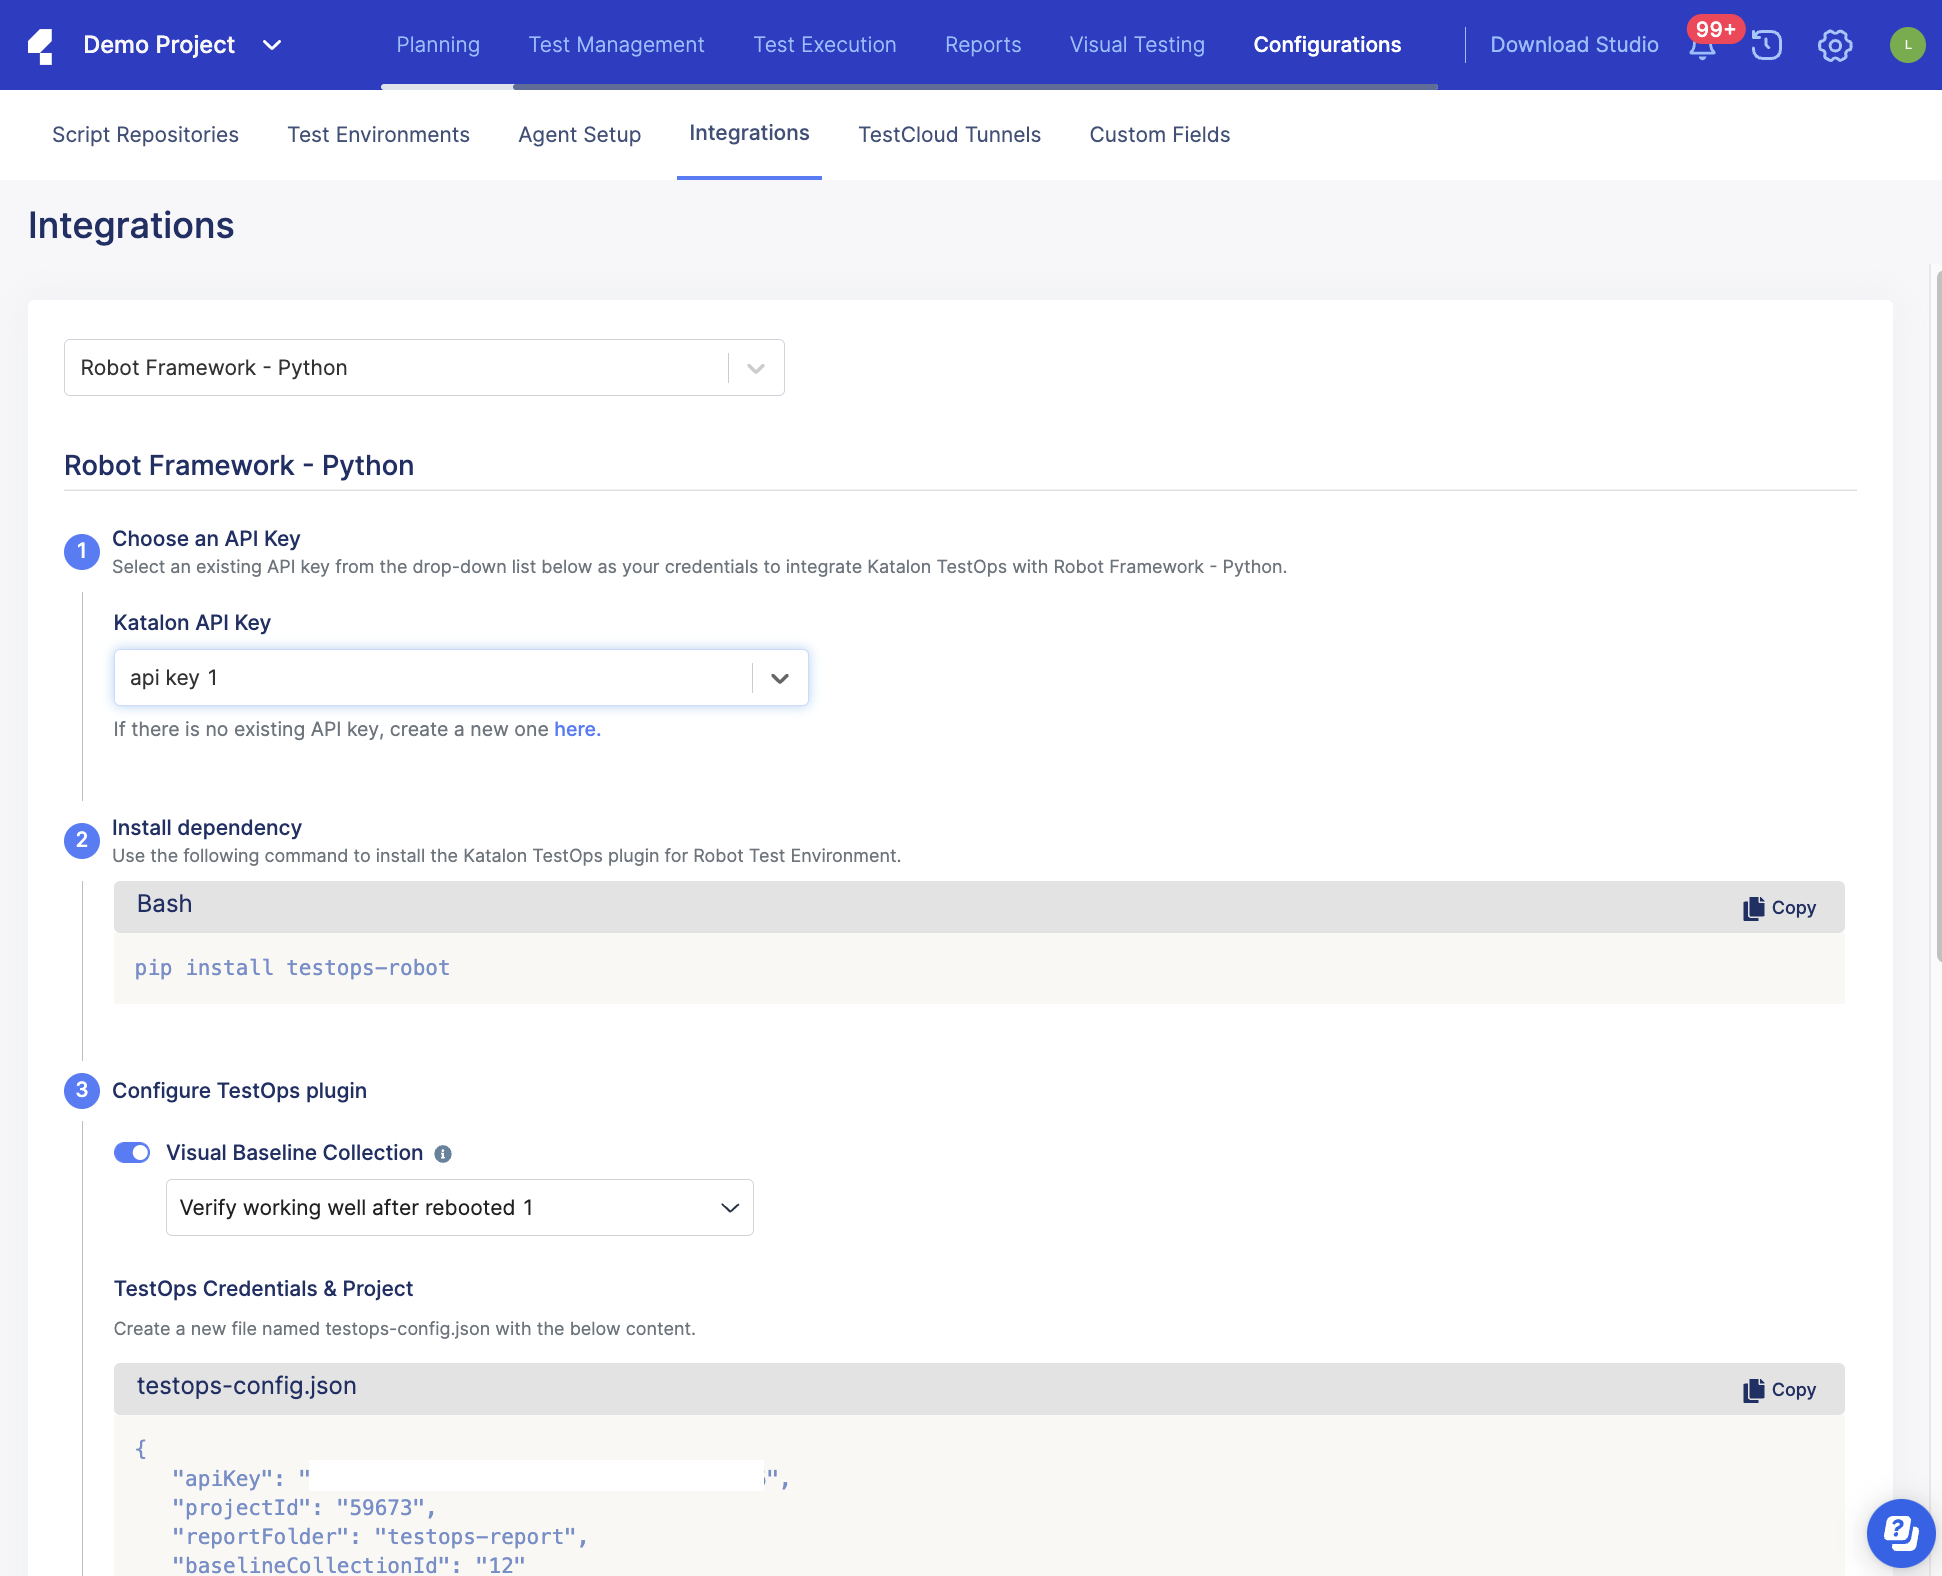
Task: Select a different Katalon API Key
Action: click(x=778, y=677)
